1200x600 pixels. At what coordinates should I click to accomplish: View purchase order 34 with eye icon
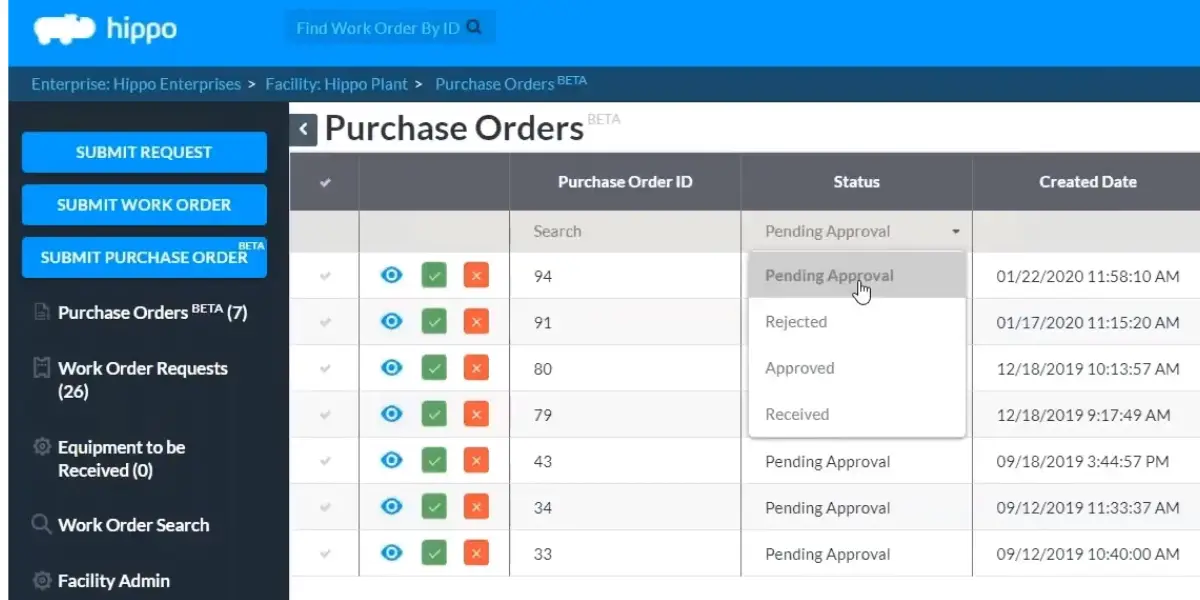click(392, 507)
